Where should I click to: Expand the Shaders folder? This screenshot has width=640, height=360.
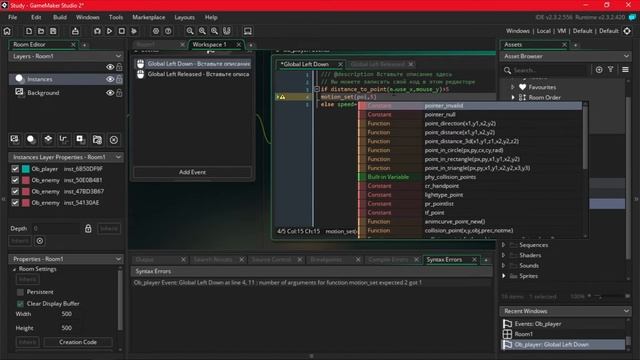point(504,255)
